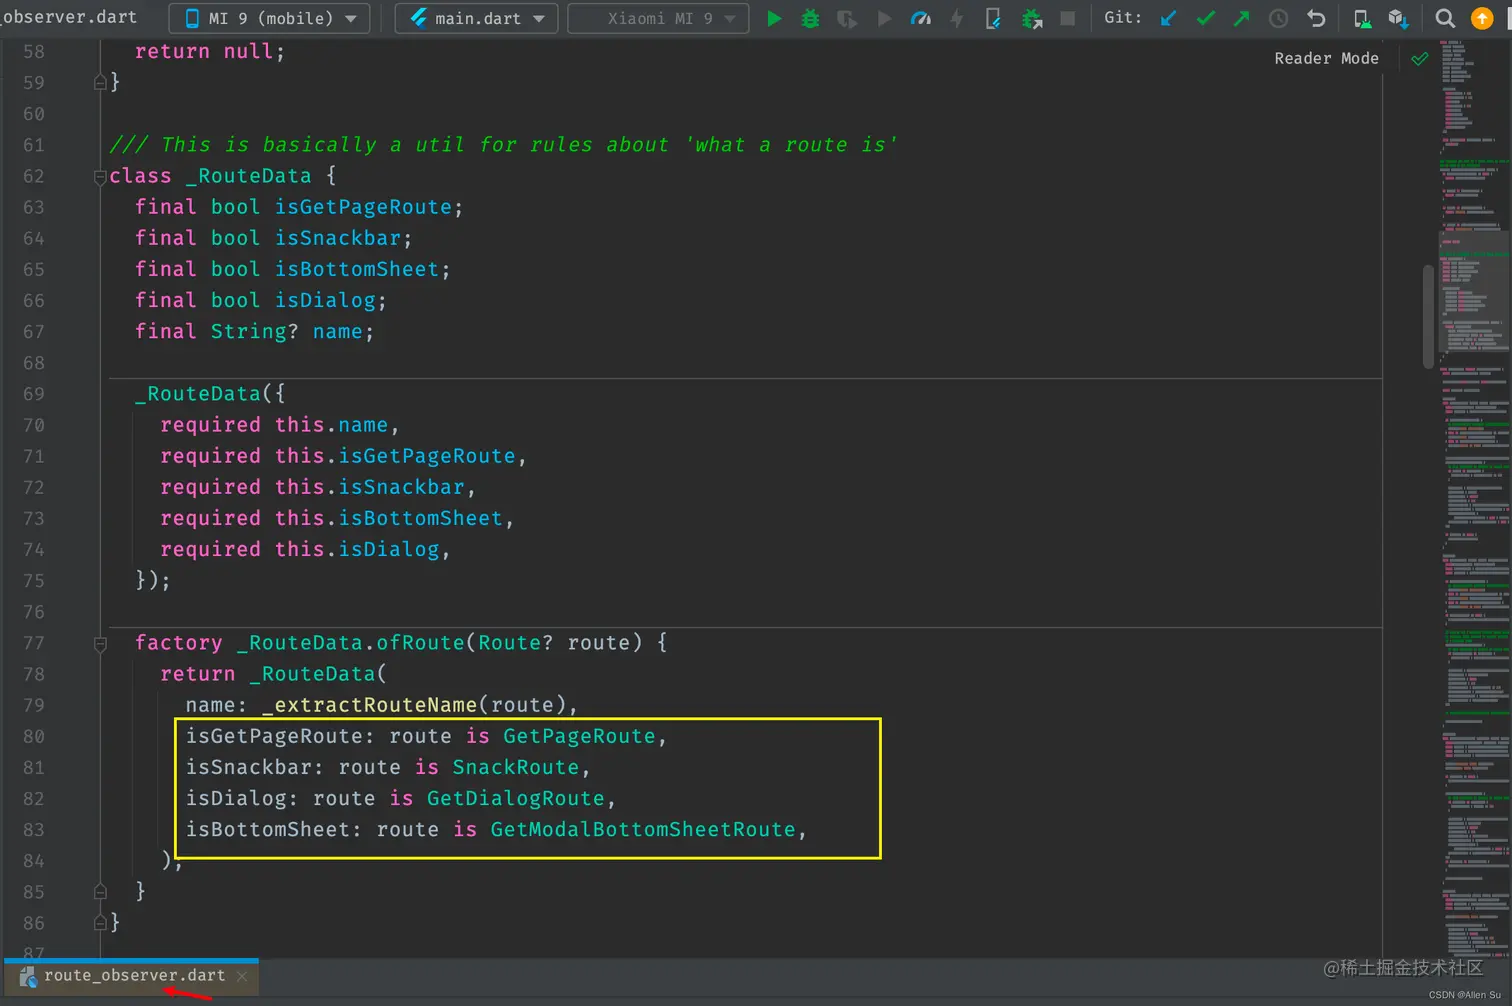
Task: Toggle Reader Mode in the editor
Action: pos(1326,58)
